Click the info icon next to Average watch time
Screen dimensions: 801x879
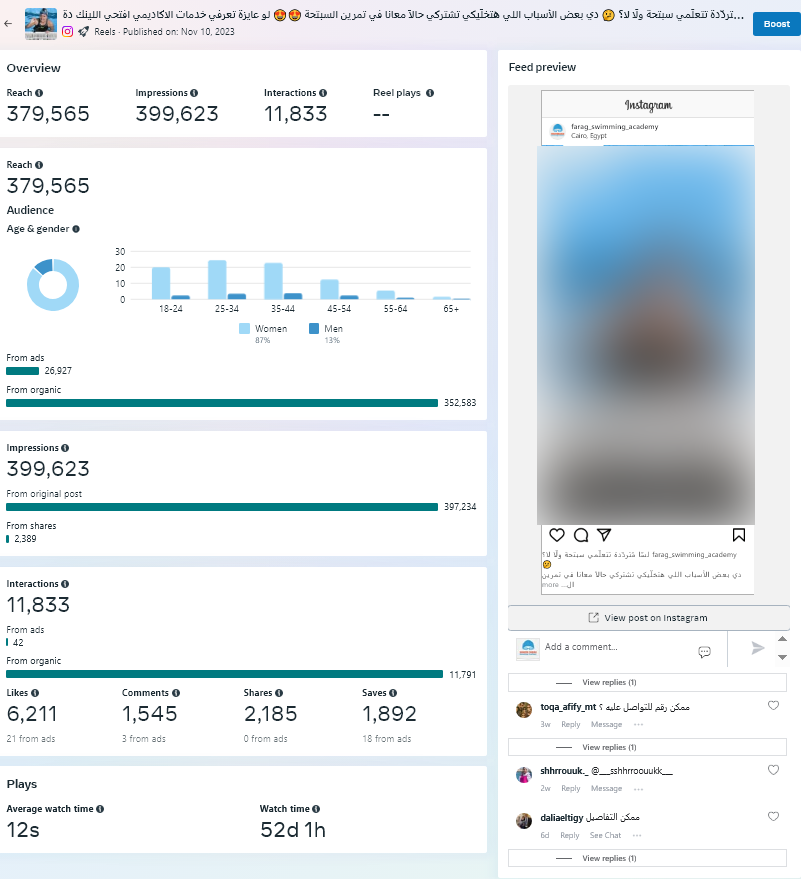pyautogui.click(x=100, y=809)
